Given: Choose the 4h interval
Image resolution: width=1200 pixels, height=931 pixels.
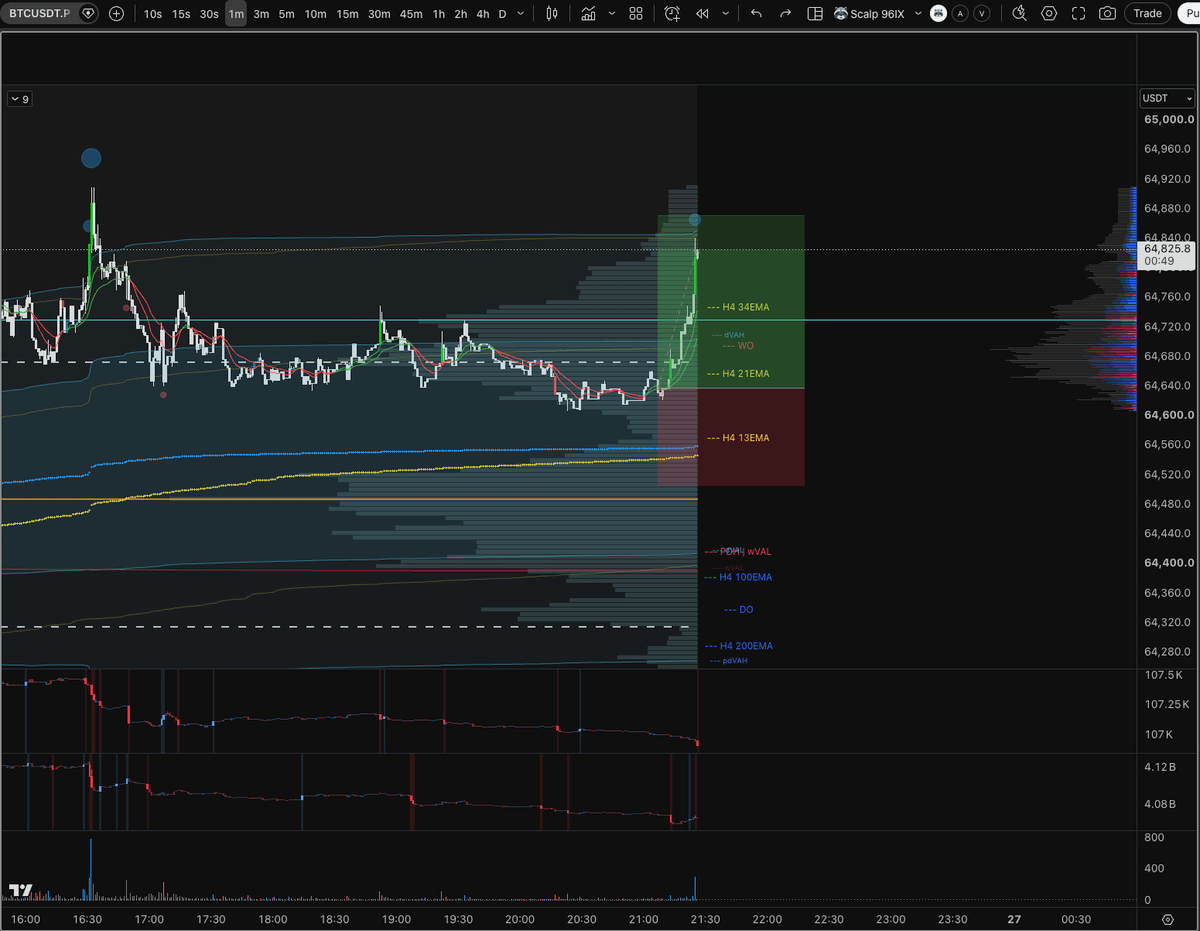Looking at the screenshot, I should tap(483, 14).
